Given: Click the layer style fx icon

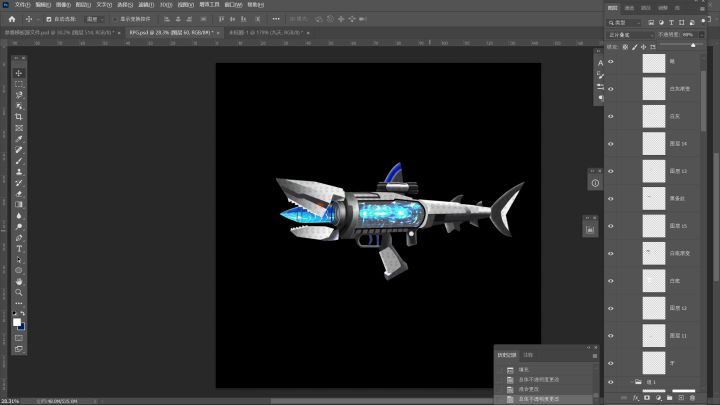Looking at the screenshot, I should pos(636,397).
